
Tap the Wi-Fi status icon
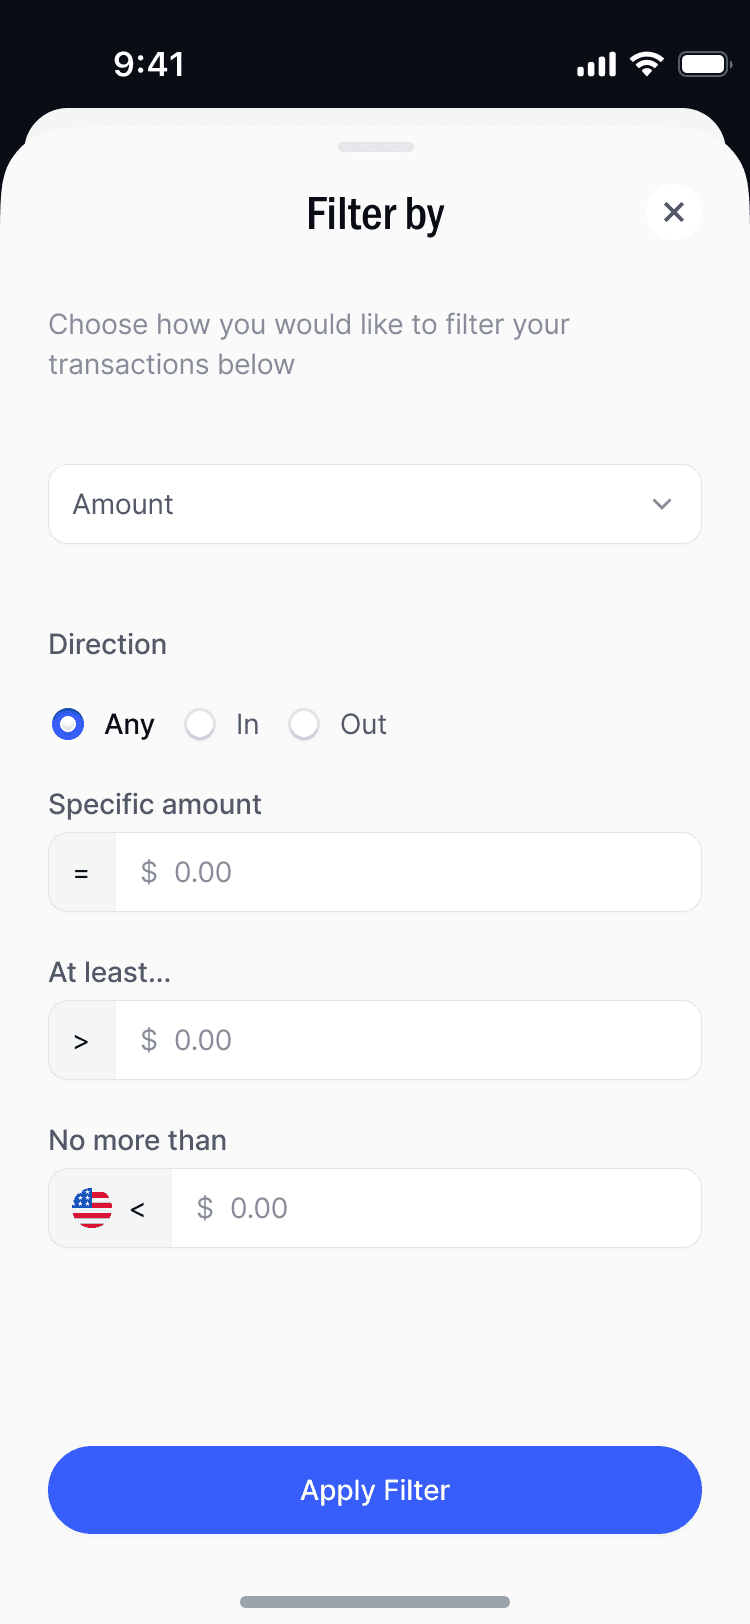click(x=647, y=65)
